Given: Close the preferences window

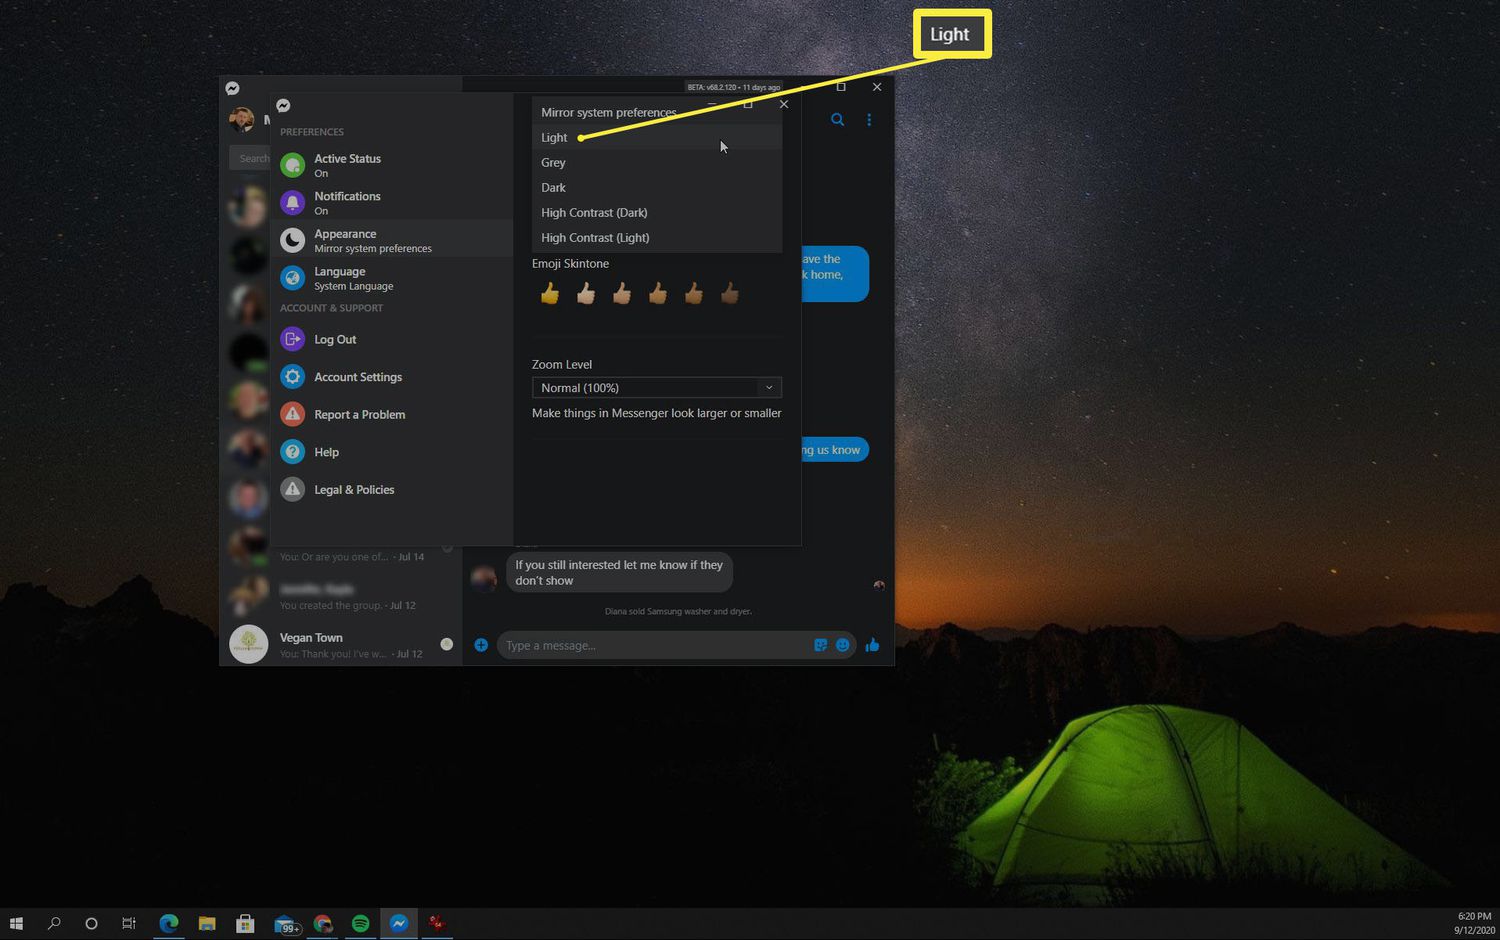Looking at the screenshot, I should [x=784, y=104].
